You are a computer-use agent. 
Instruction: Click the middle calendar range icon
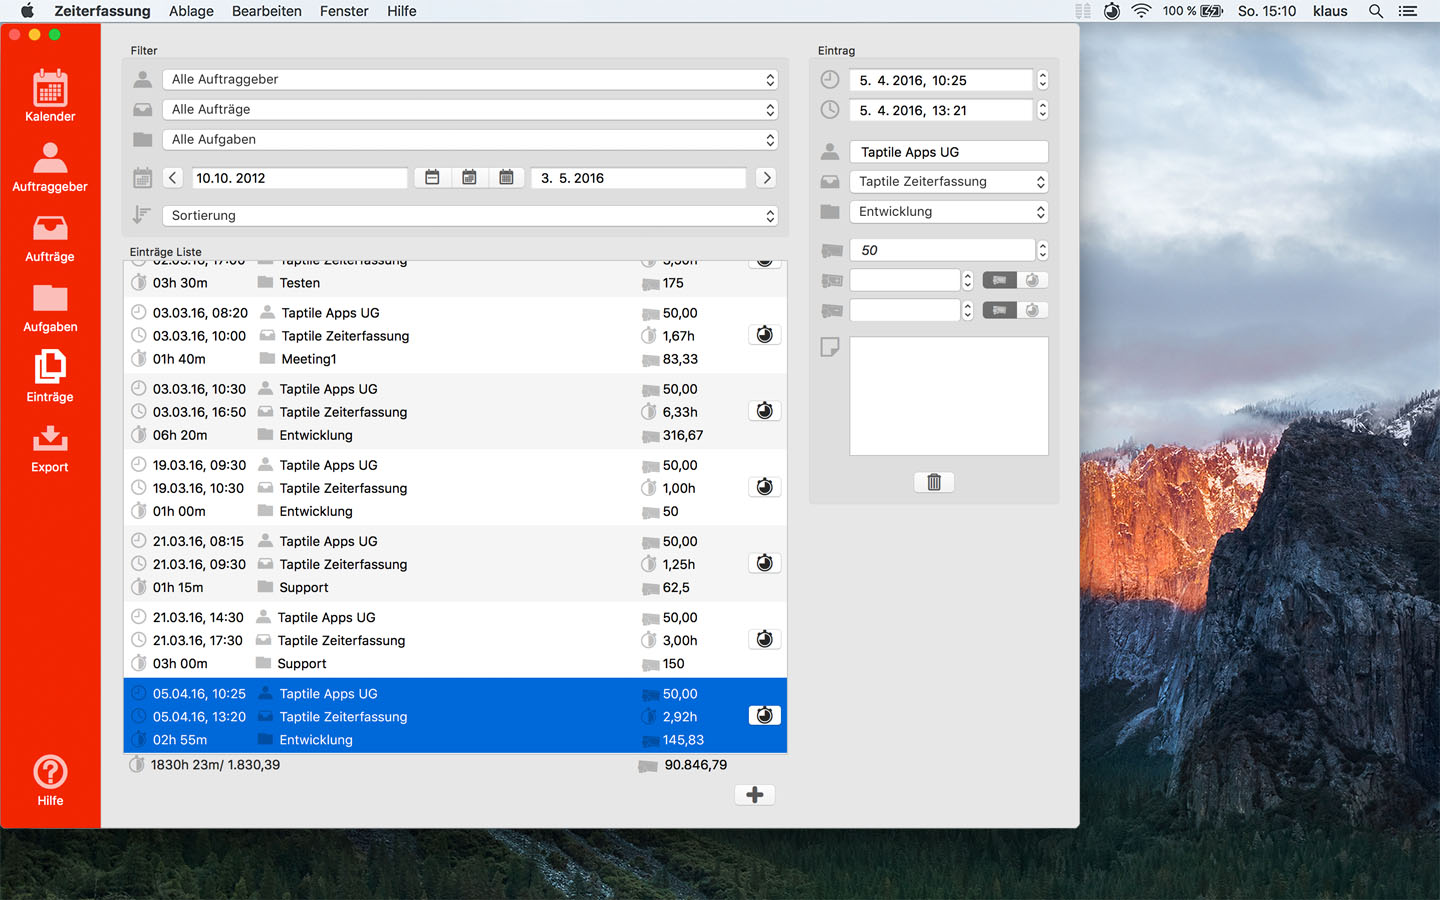[x=469, y=178]
